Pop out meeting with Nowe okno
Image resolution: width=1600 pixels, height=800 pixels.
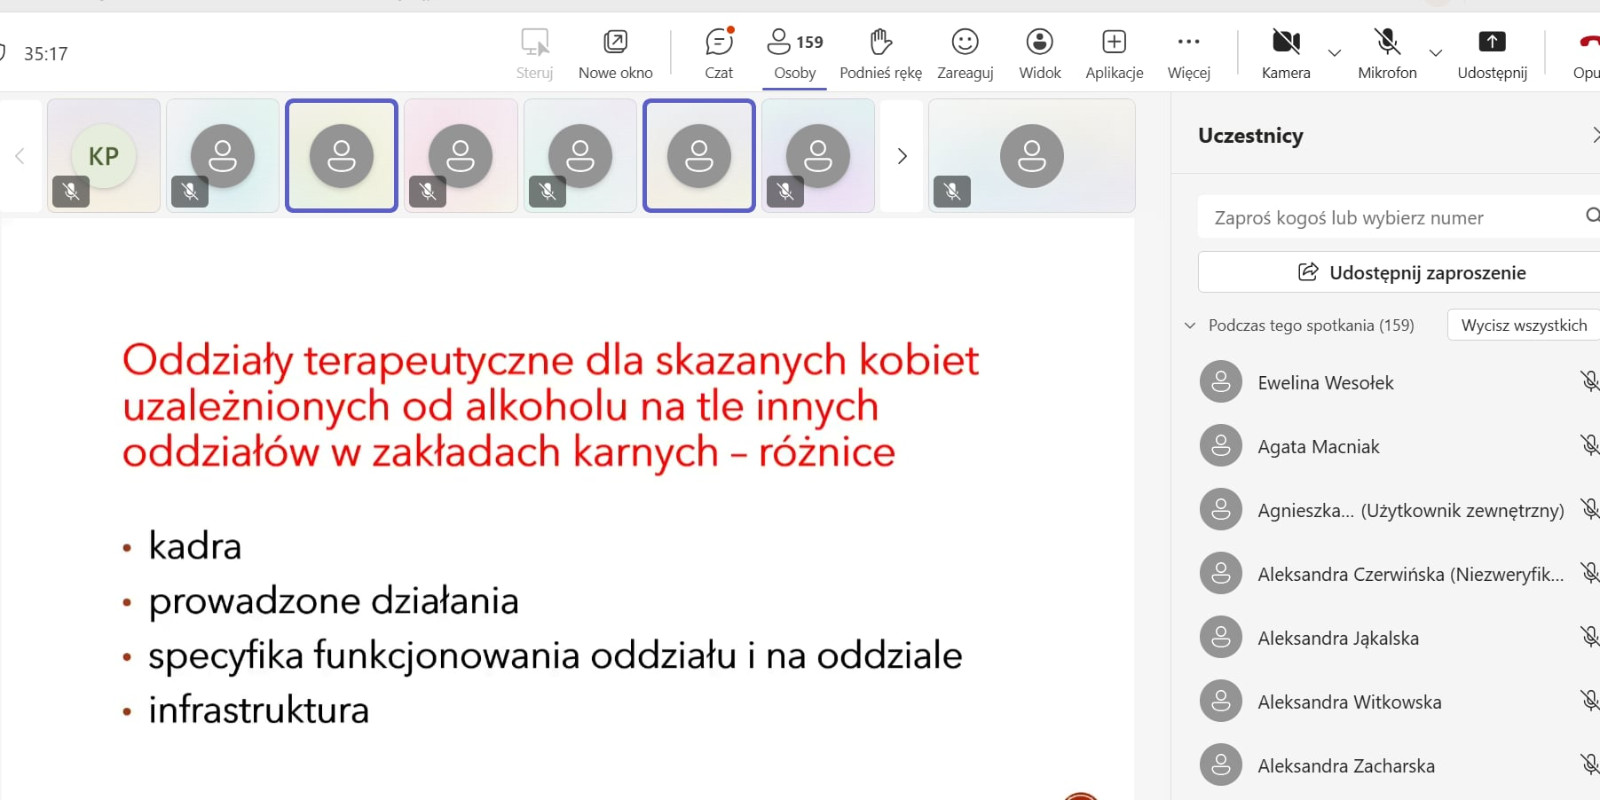tap(615, 53)
